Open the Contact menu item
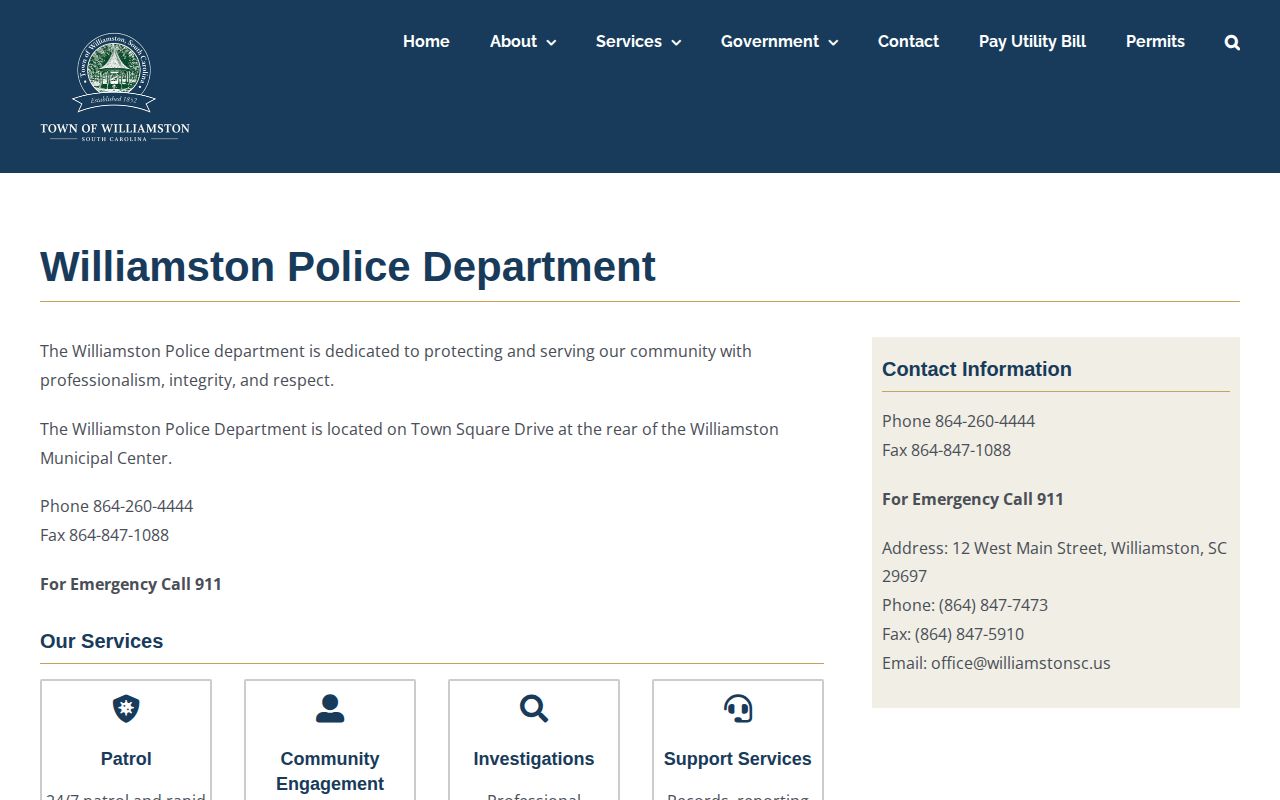The width and height of the screenshot is (1280, 800). click(908, 41)
